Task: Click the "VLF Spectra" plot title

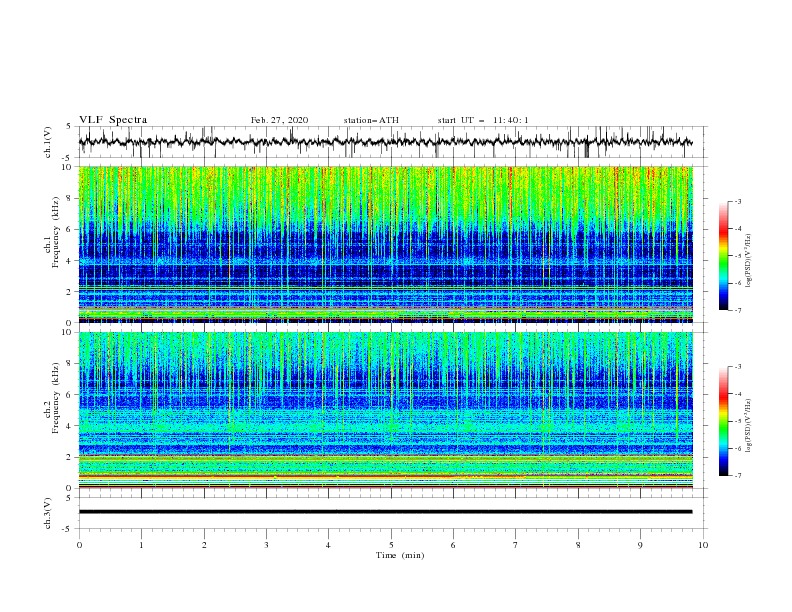Action: tap(113, 120)
